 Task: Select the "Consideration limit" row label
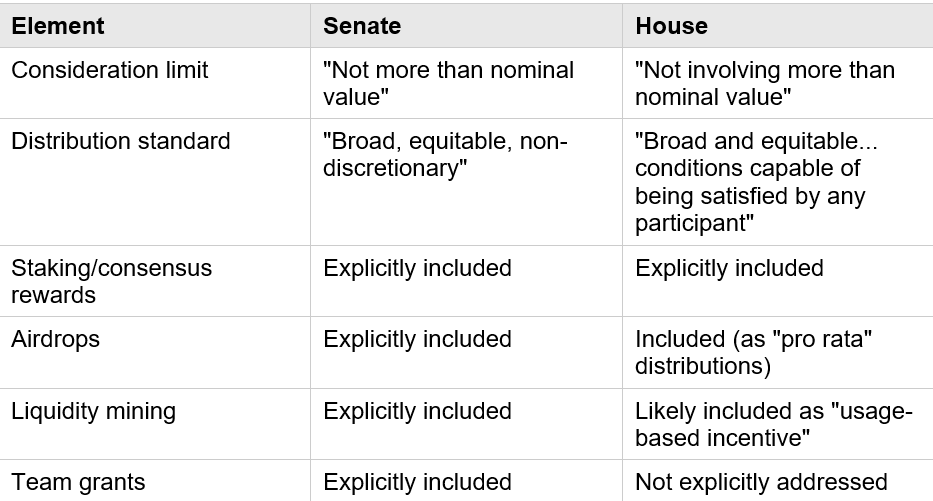pos(110,70)
